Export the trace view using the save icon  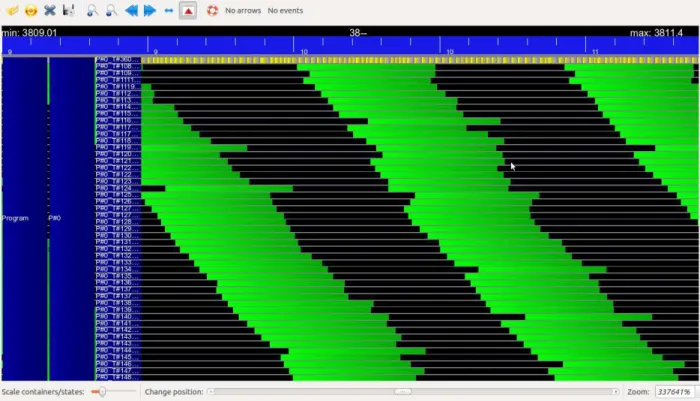coord(68,10)
